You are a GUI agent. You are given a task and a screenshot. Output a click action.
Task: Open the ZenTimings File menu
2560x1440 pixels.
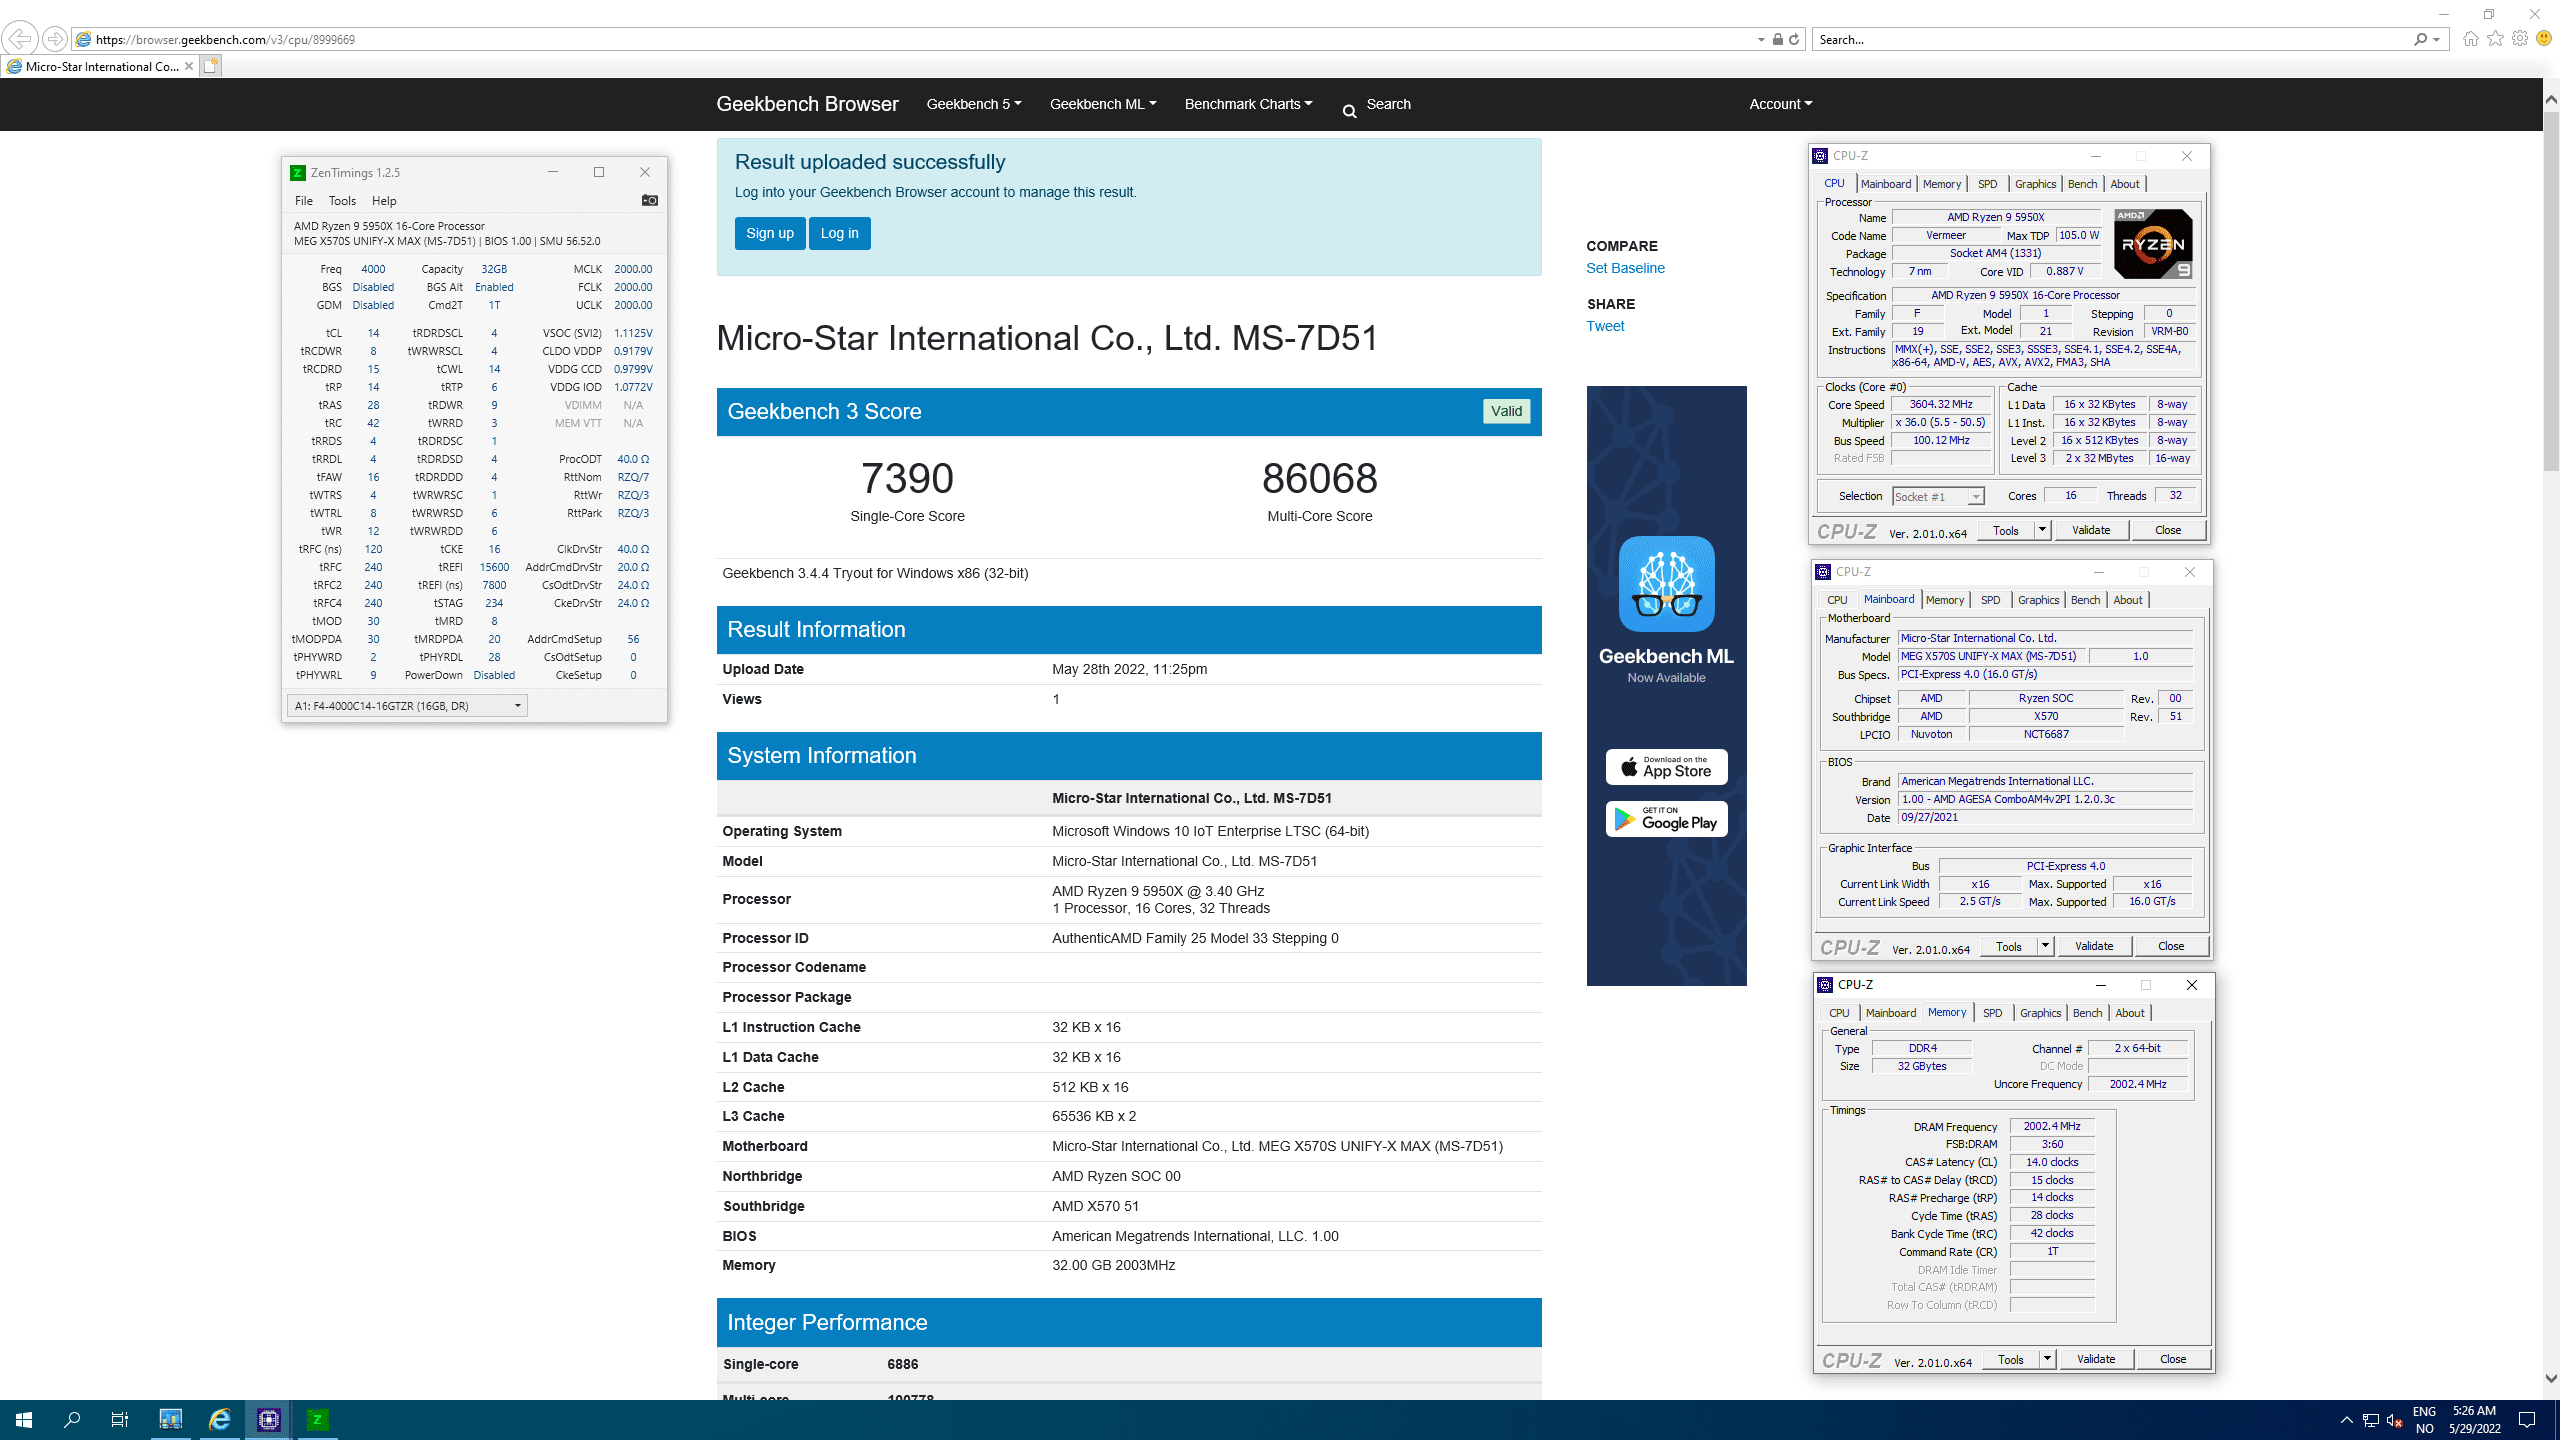[304, 201]
